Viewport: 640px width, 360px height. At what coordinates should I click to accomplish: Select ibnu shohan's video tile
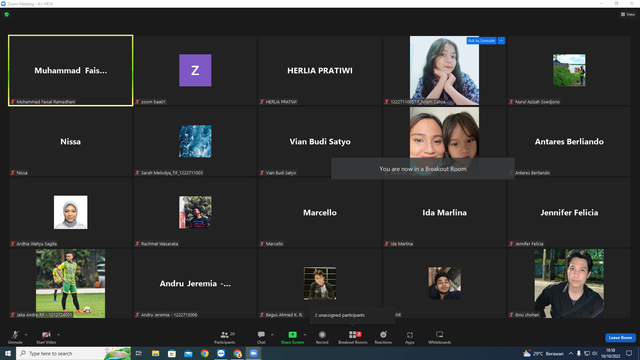[x=569, y=283]
